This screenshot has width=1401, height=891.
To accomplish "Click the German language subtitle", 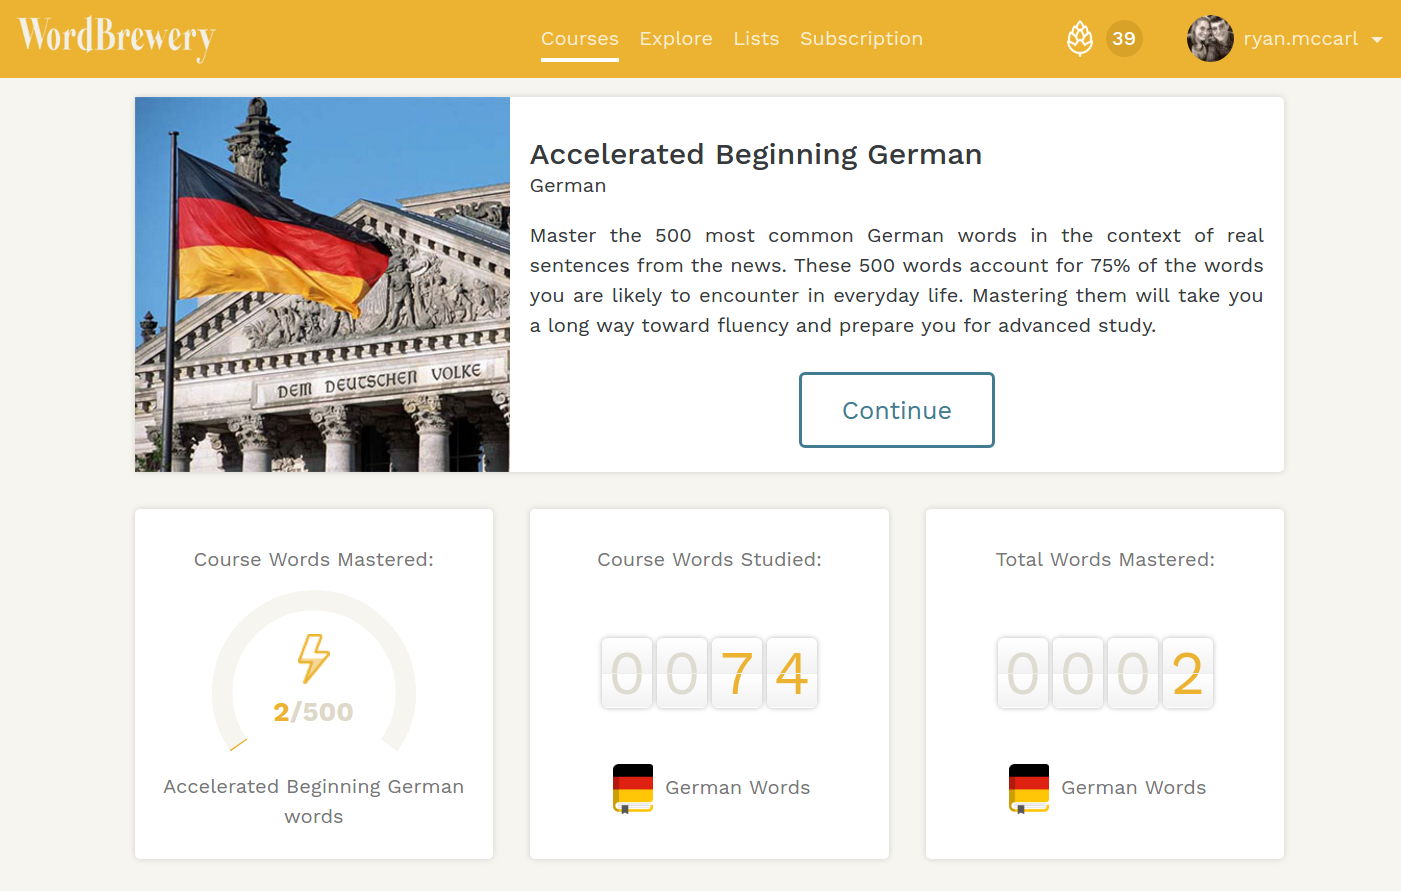I will (568, 186).
